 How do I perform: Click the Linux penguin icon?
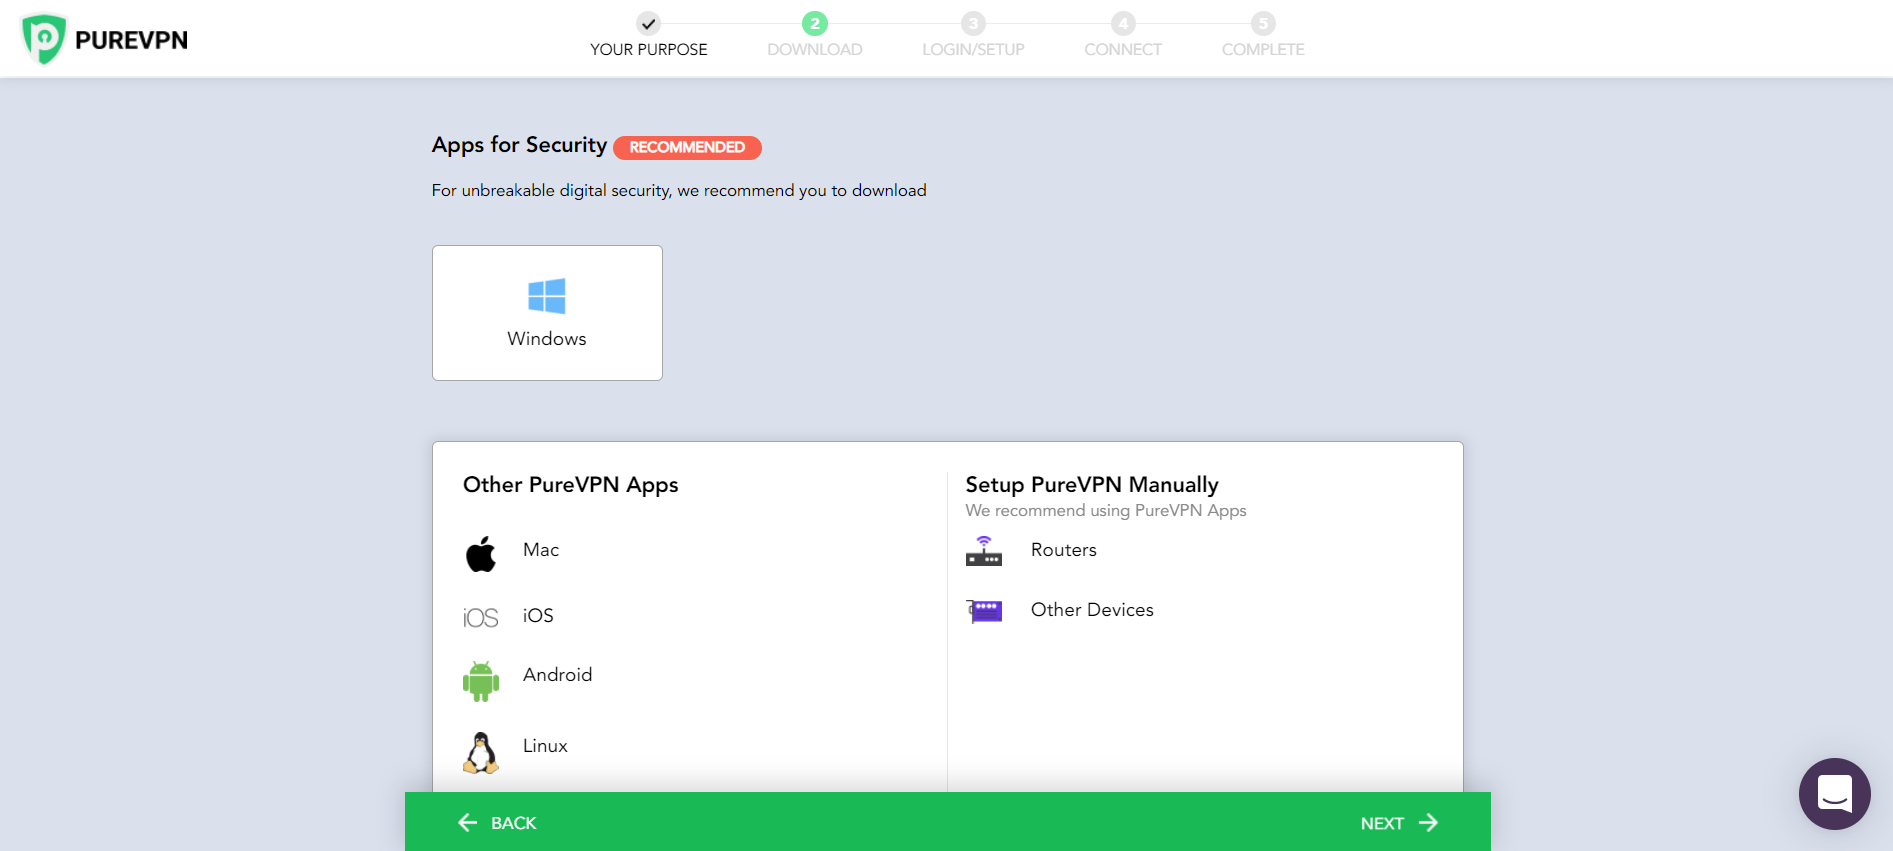(481, 753)
